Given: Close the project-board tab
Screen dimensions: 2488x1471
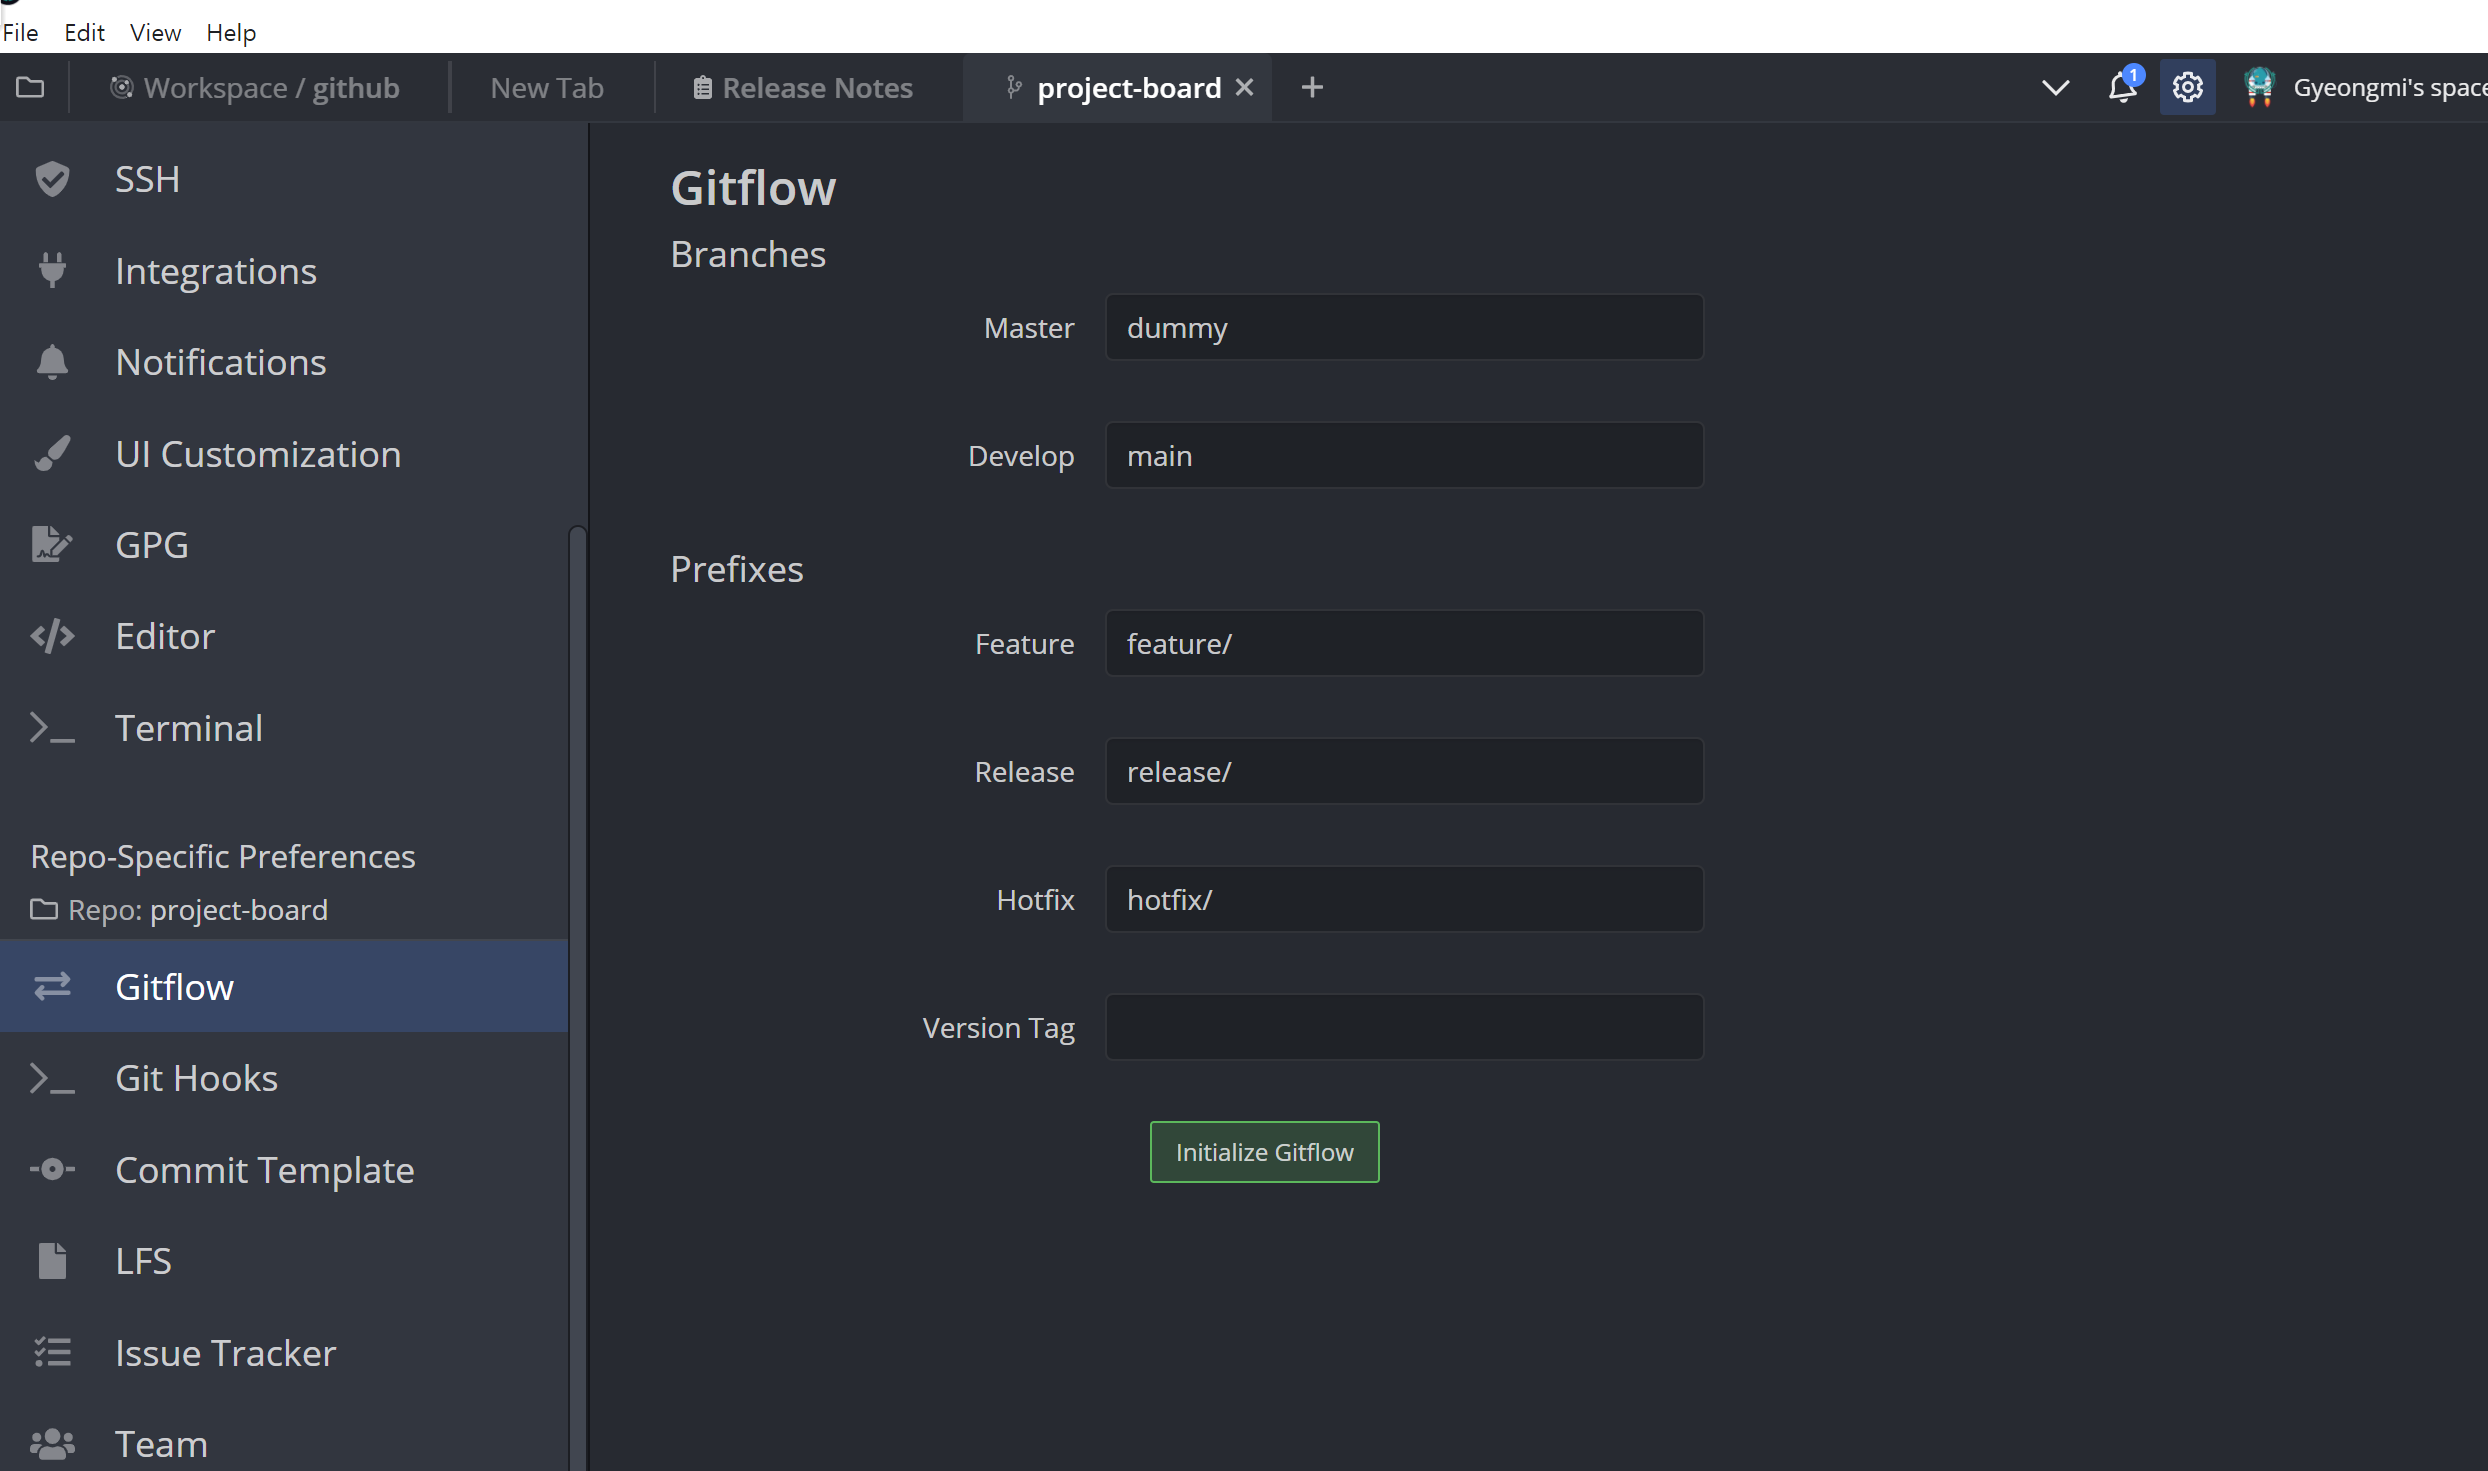Looking at the screenshot, I should coord(1244,88).
